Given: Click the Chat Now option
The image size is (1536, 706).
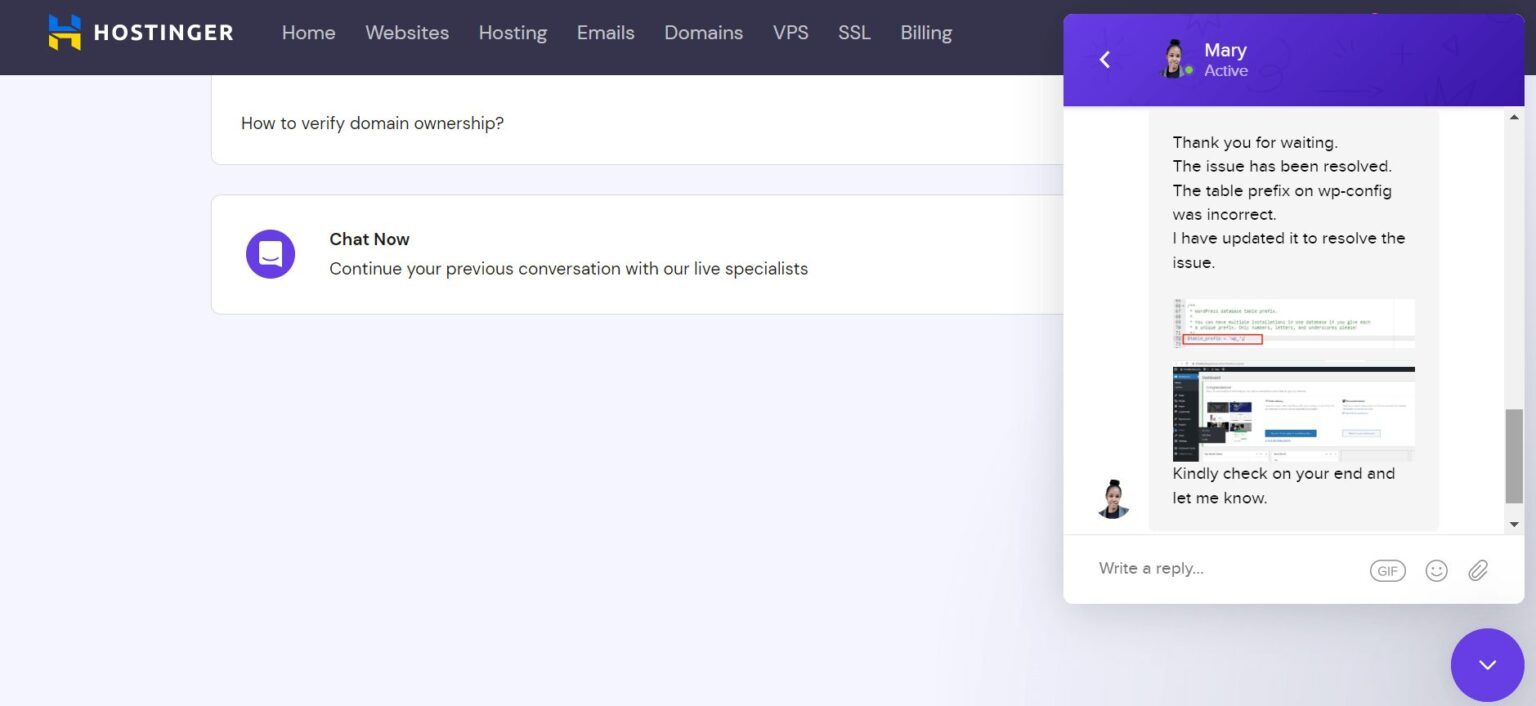Looking at the screenshot, I should (x=369, y=239).
